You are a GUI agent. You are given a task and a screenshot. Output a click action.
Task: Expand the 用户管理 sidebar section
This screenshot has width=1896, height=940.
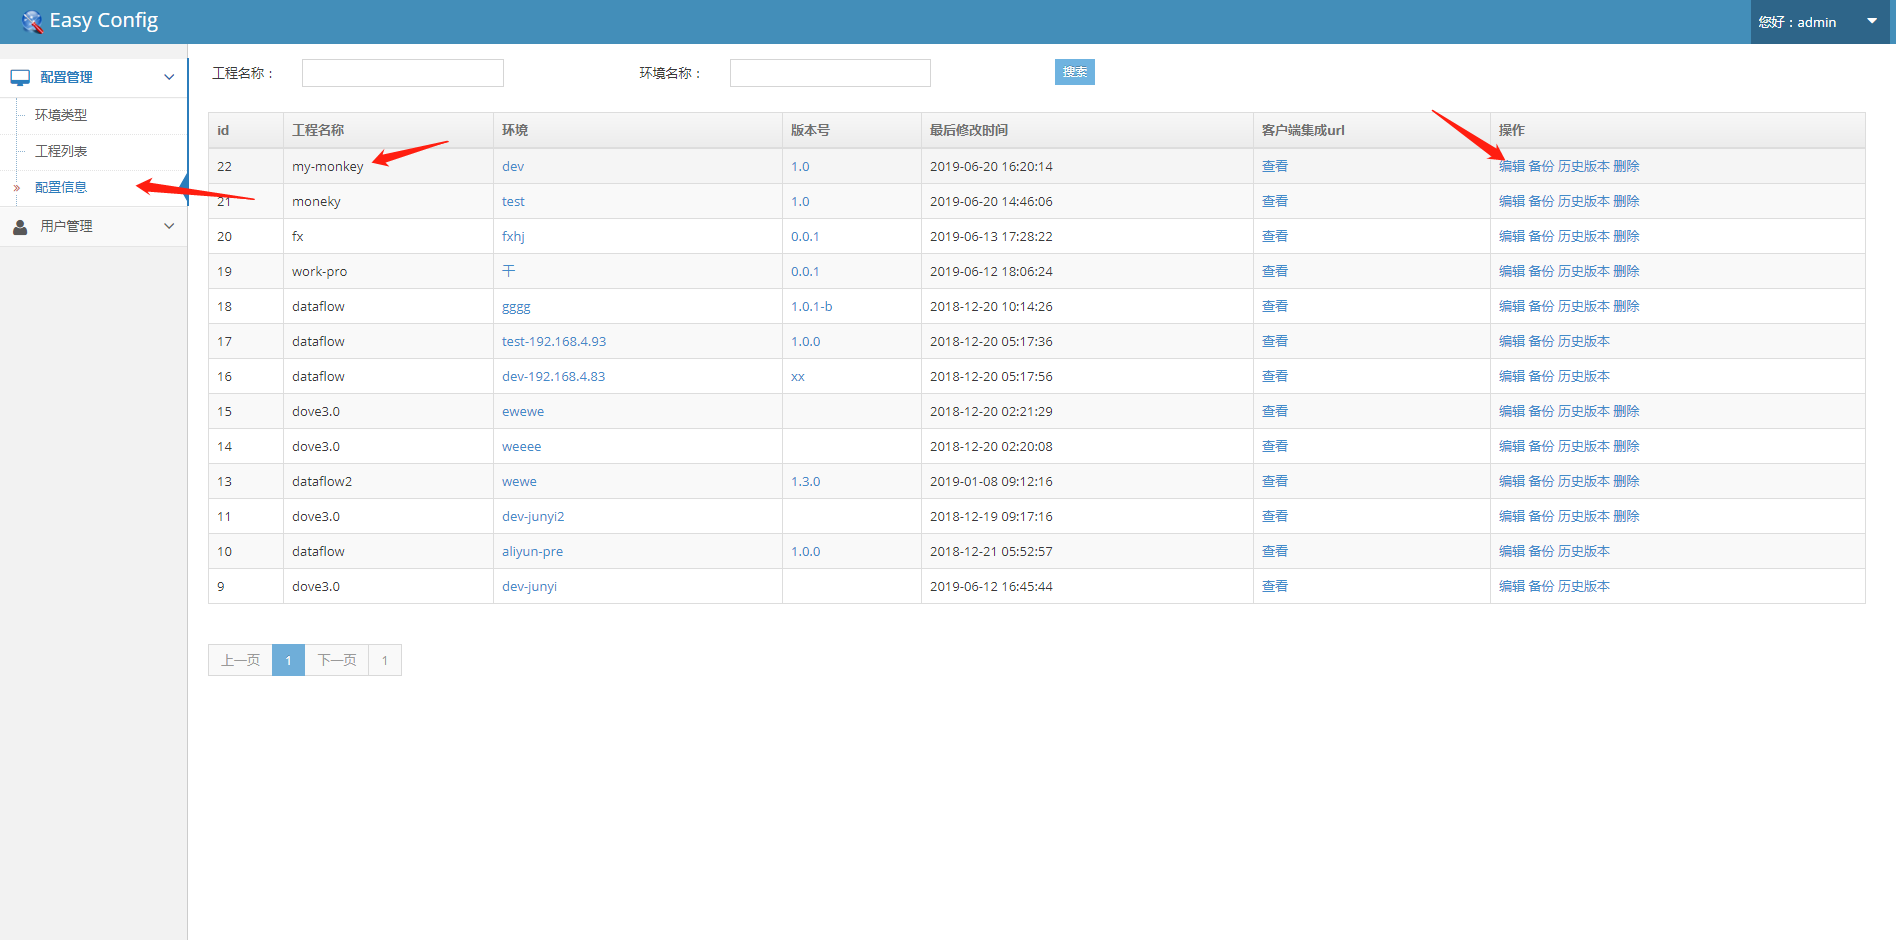[168, 226]
